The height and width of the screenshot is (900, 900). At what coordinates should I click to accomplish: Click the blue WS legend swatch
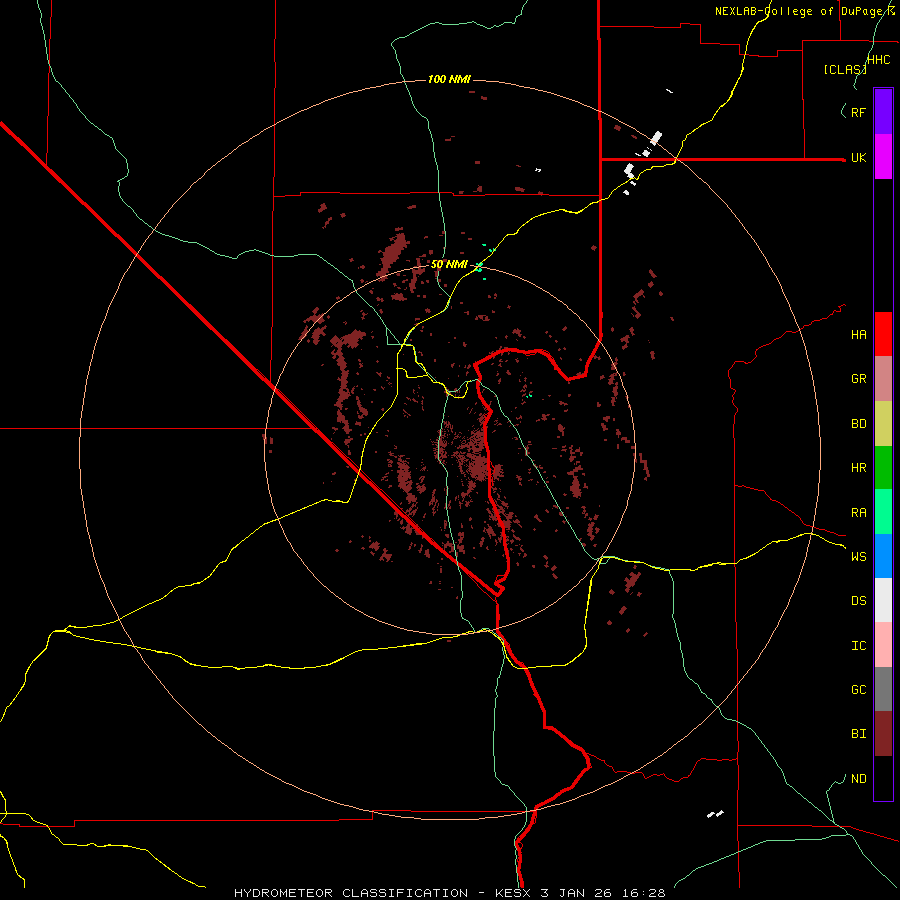pyautogui.click(x=883, y=556)
